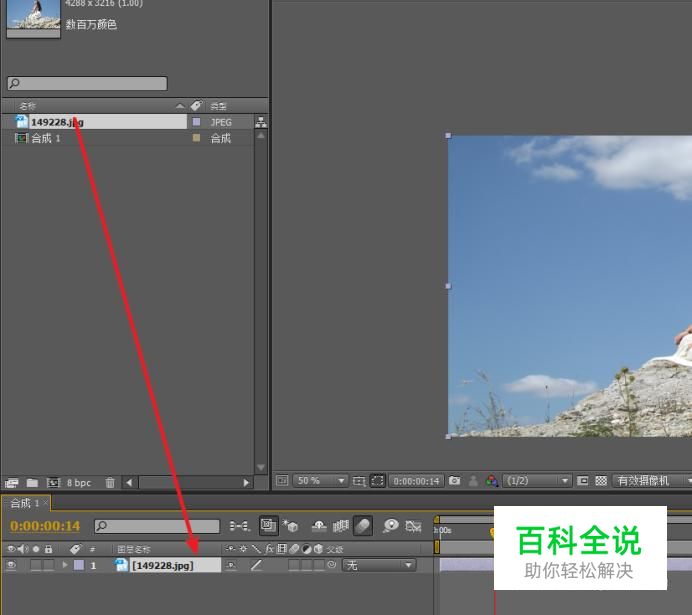Click the fx effects column header
Viewport: 692px width, 615px height.
pyautogui.click(x=270, y=549)
